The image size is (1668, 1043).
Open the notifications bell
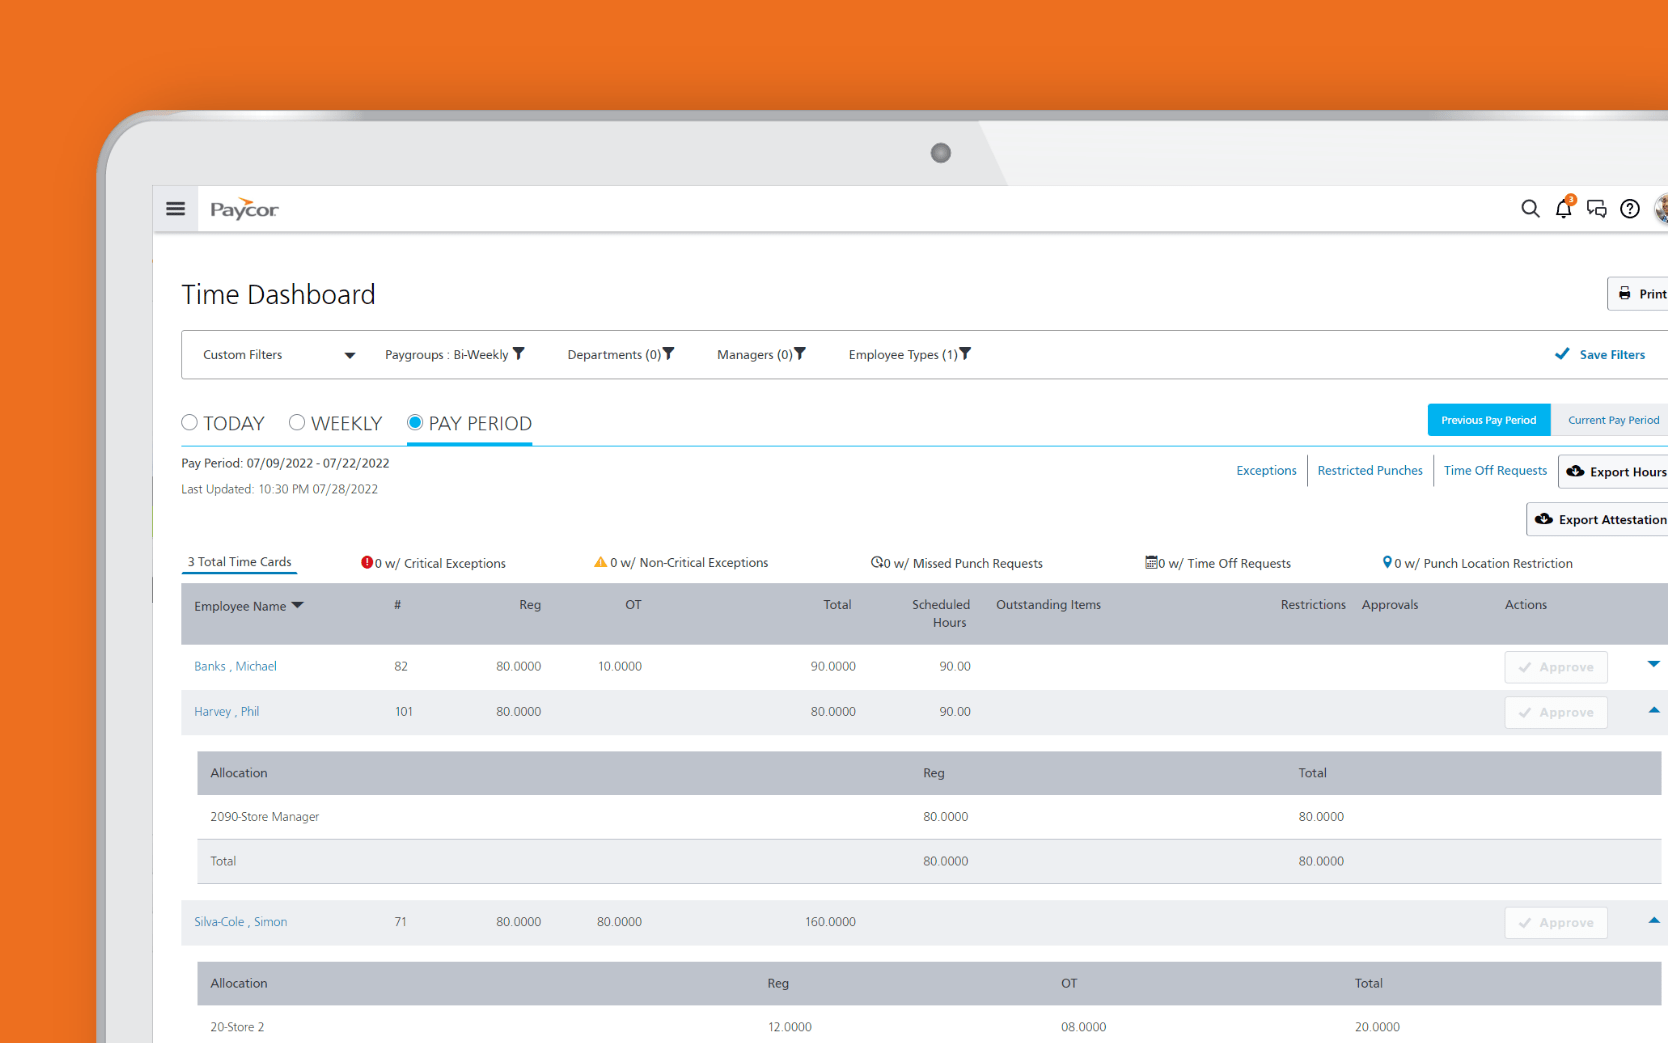tap(1564, 208)
